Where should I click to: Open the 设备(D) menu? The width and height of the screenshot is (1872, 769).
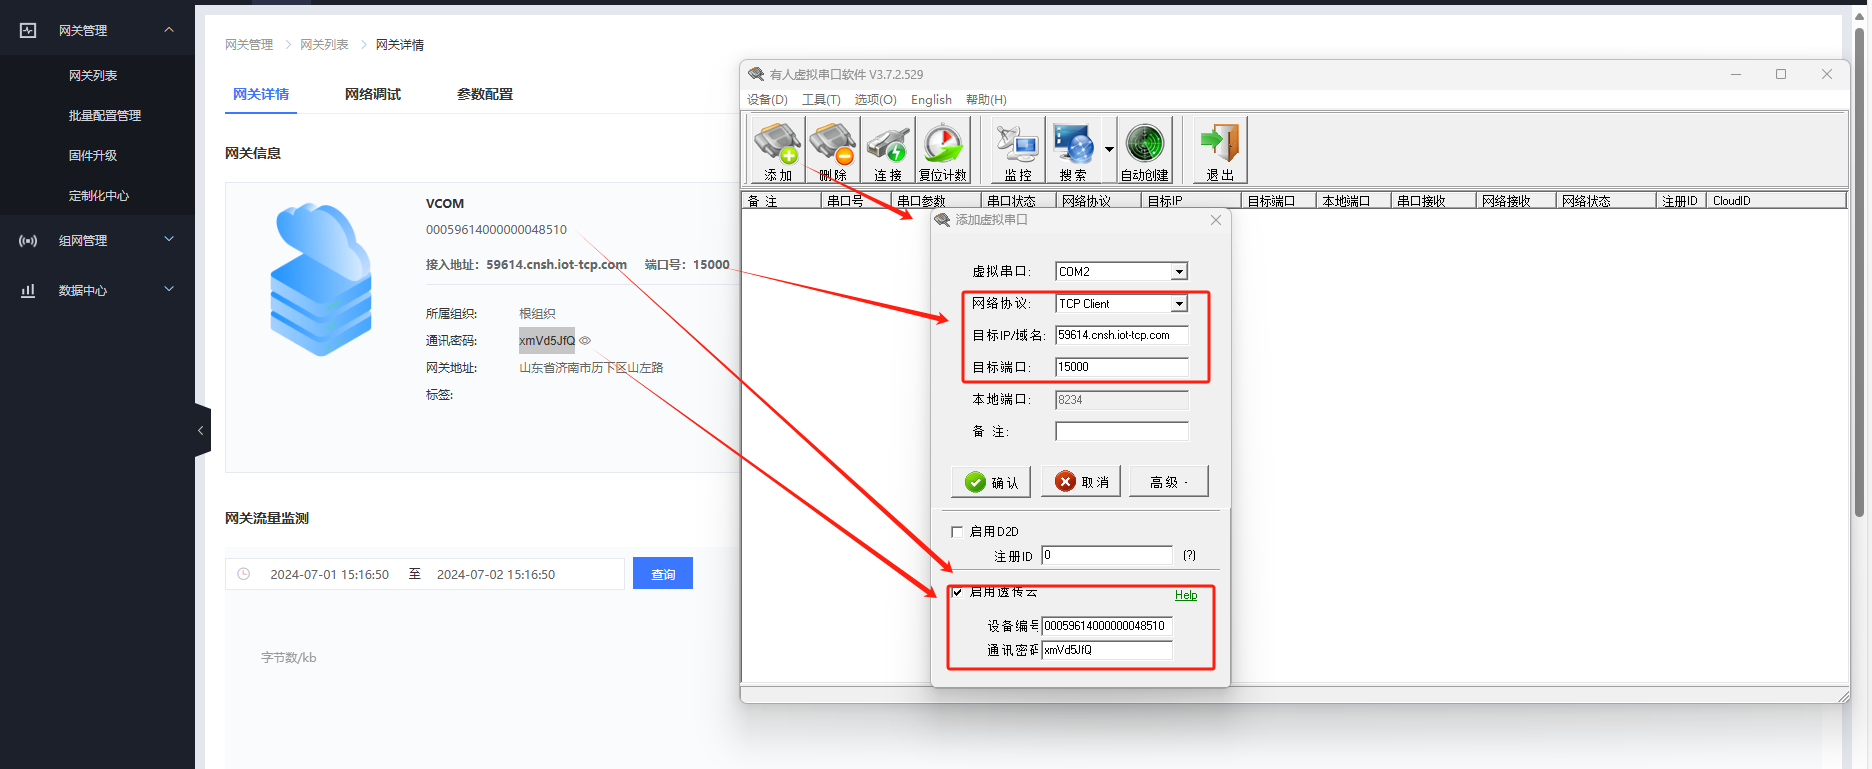pyautogui.click(x=767, y=100)
